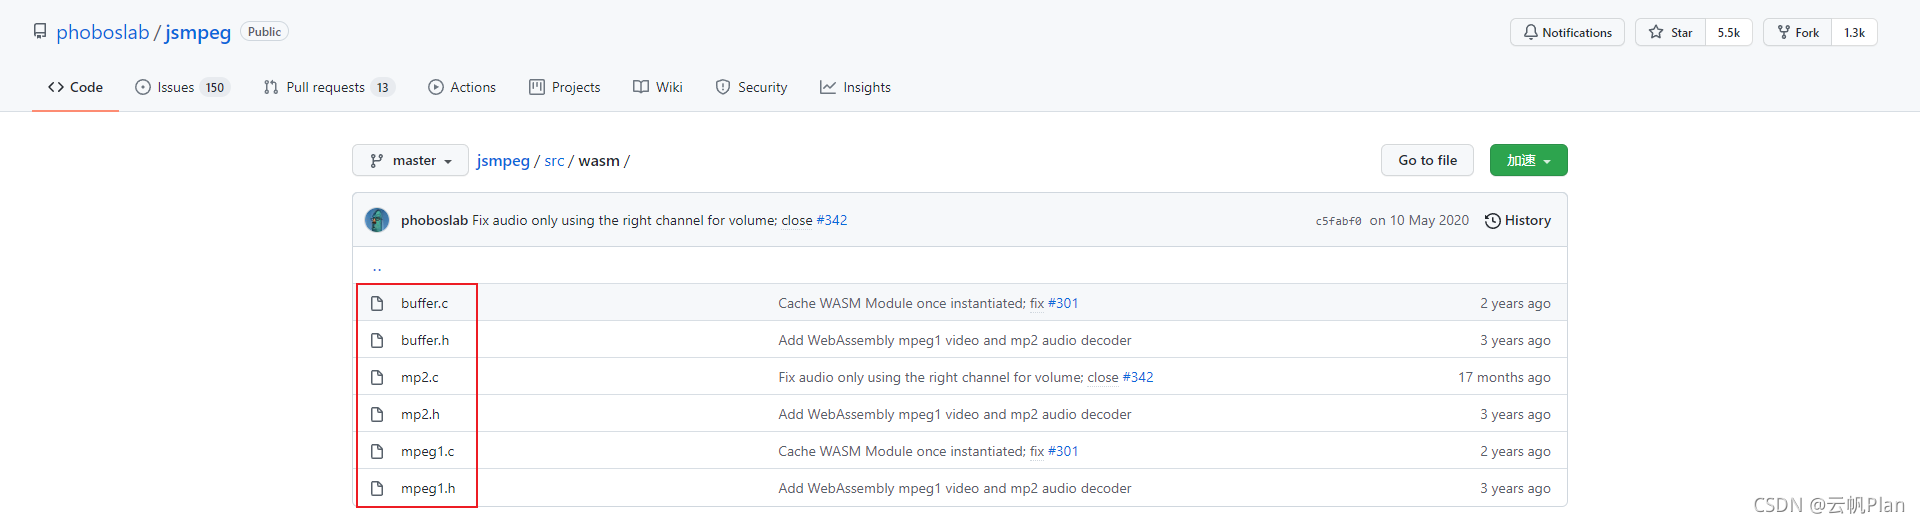1920x523 pixels.
Task: Open the mp2.c file
Action: (x=420, y=377)
